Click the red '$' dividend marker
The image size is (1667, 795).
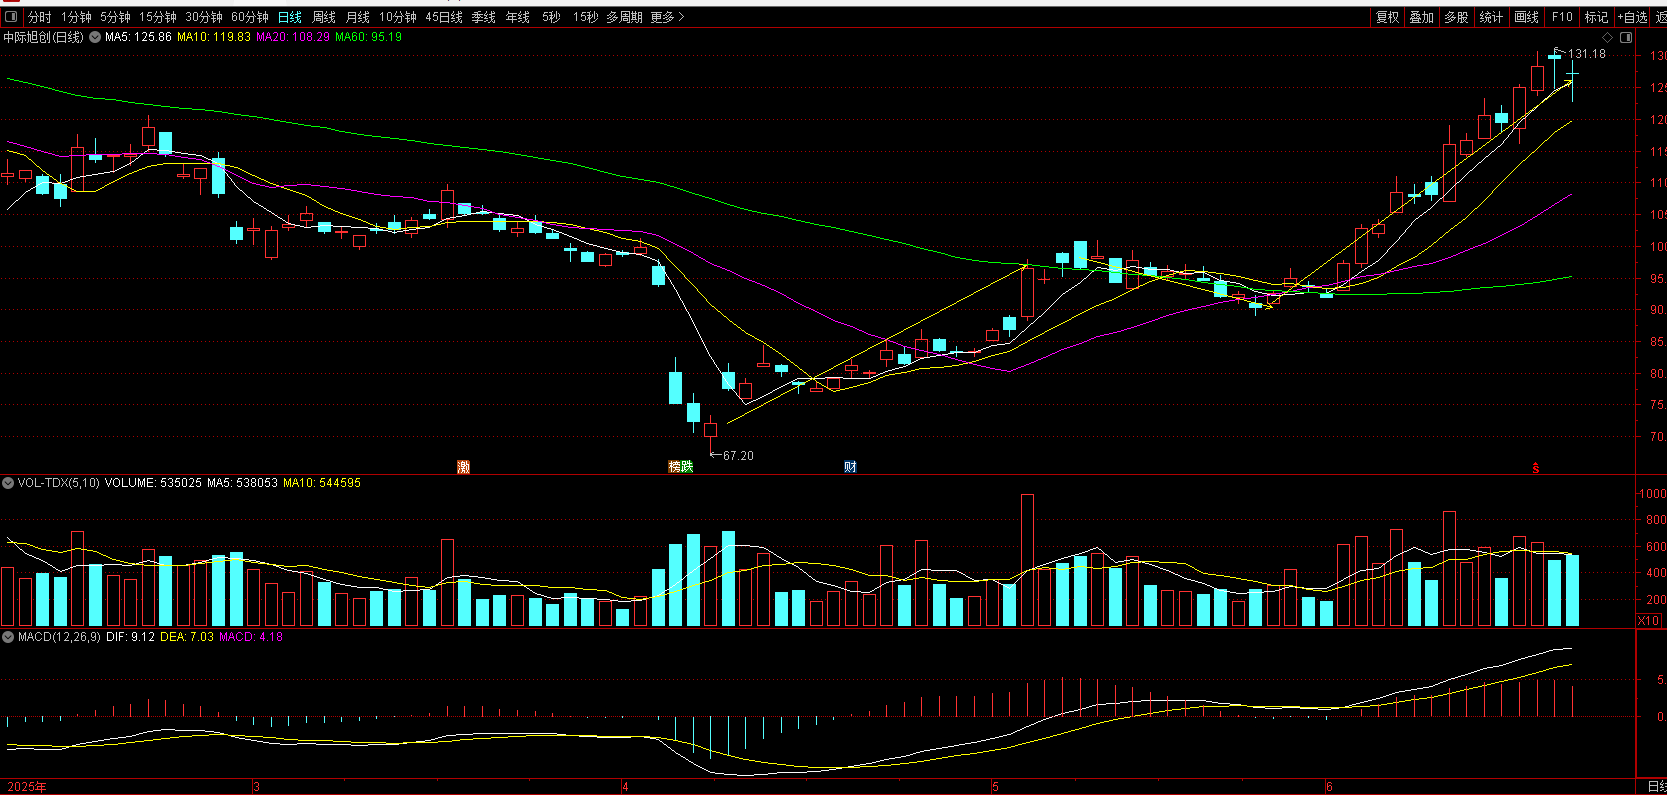pos(1536,468)
